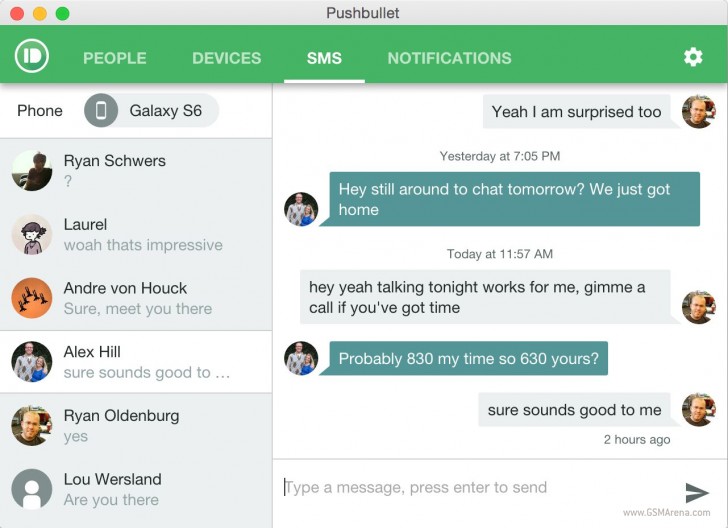The height and width of the screenshot is (528, 728).
Task: Open the settings gear icon
Action: pos(693,58)
